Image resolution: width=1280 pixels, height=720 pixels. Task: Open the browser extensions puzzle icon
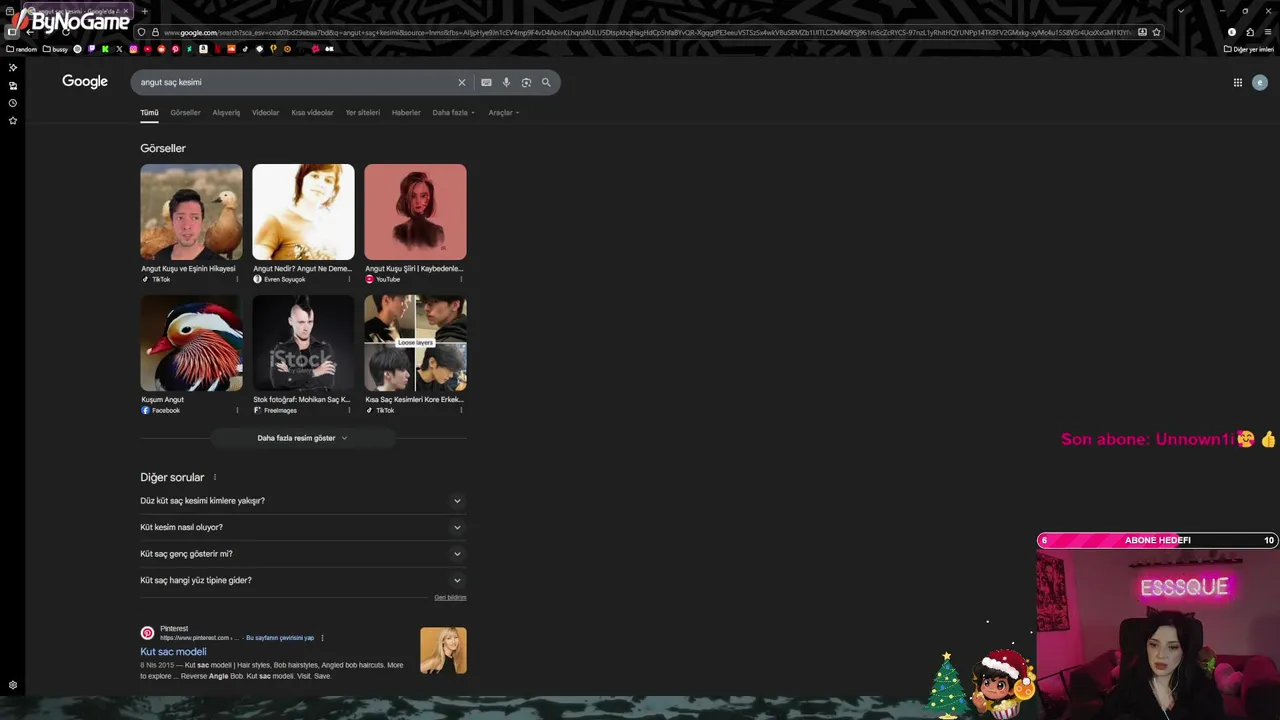click(x=1250, y=32)
